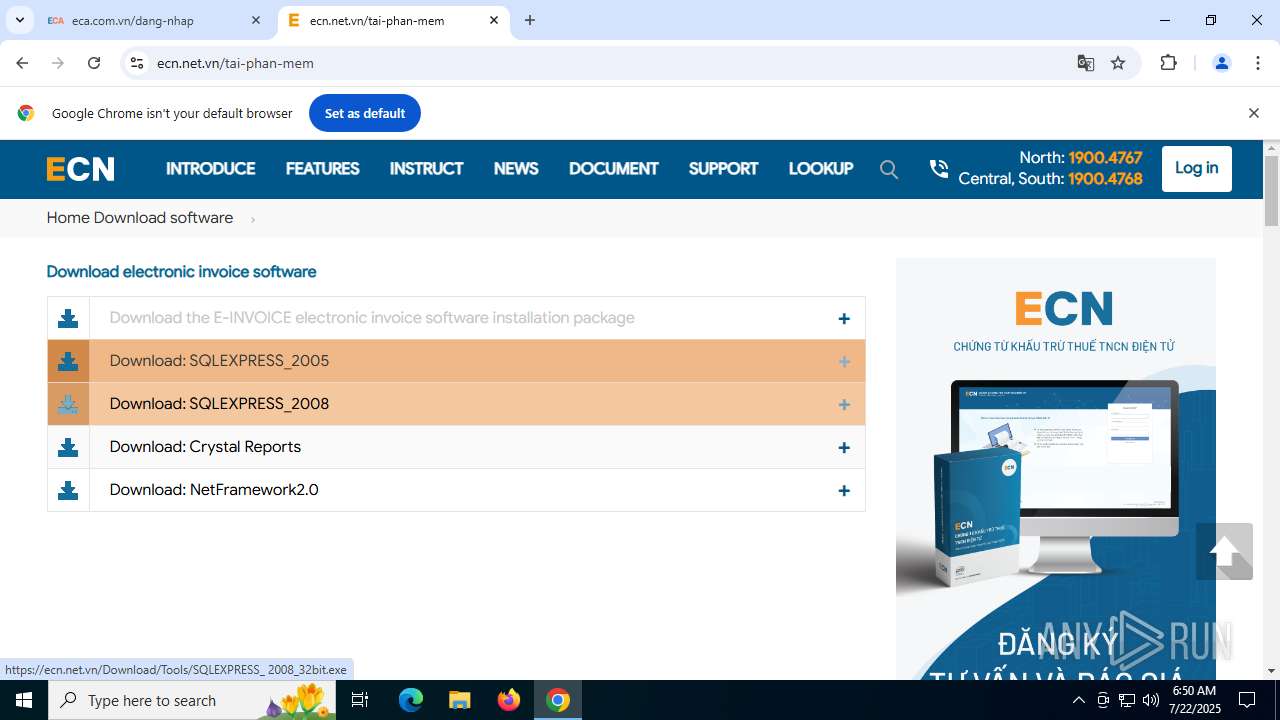Click the download icon beside Crystal Reports
This screenshot has height=720, width=1280.
pyautogui.click(x=68, y=447)
